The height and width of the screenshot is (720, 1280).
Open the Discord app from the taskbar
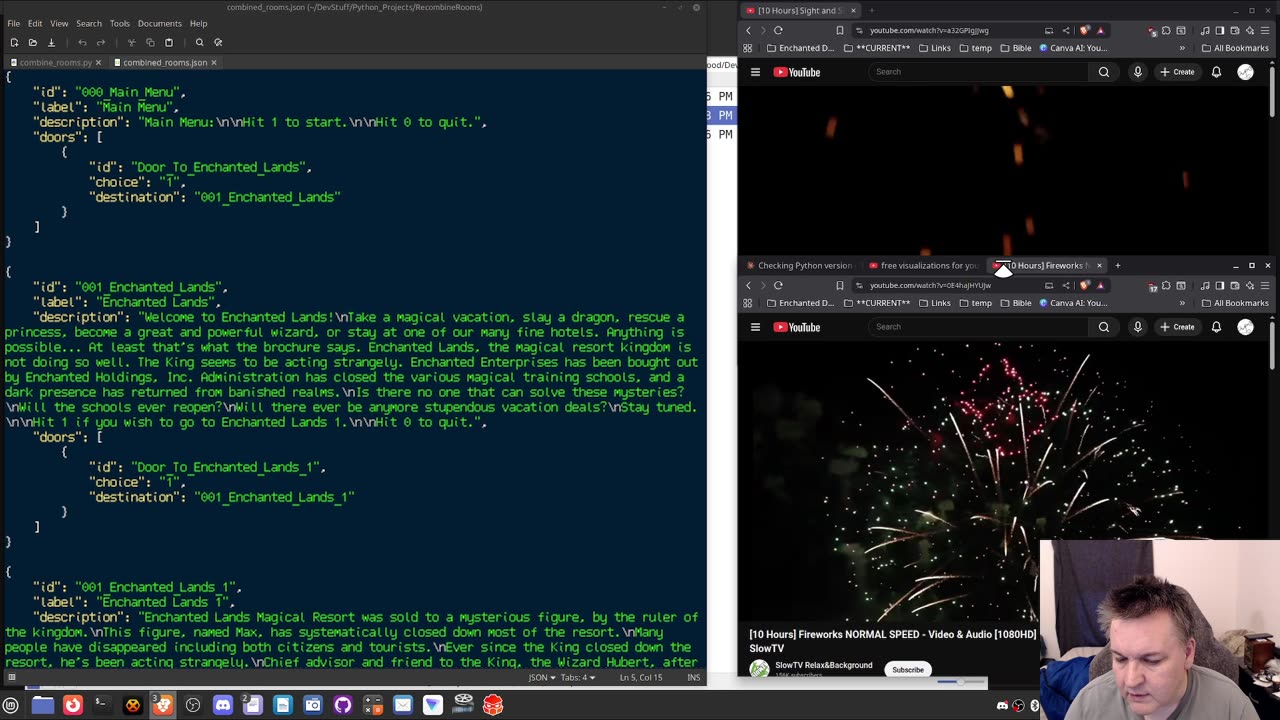[x=222, y=705]
